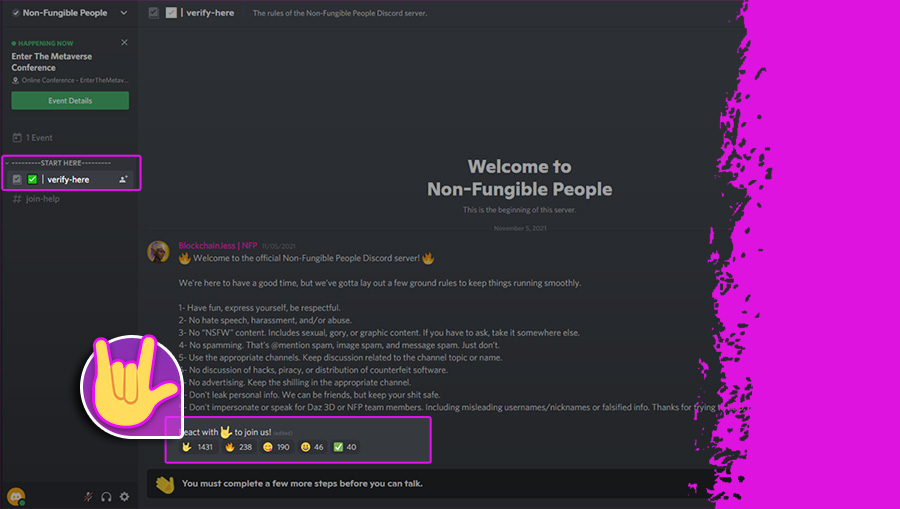
Task: Add the smiling face reaction showing 190
Action: [x=277, y=447]
